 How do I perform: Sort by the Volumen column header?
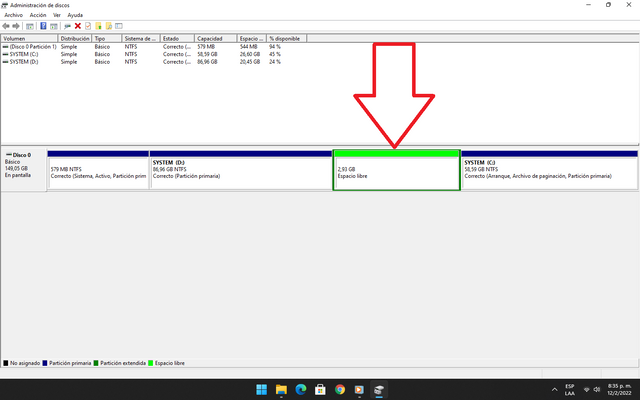click(30, 38)
